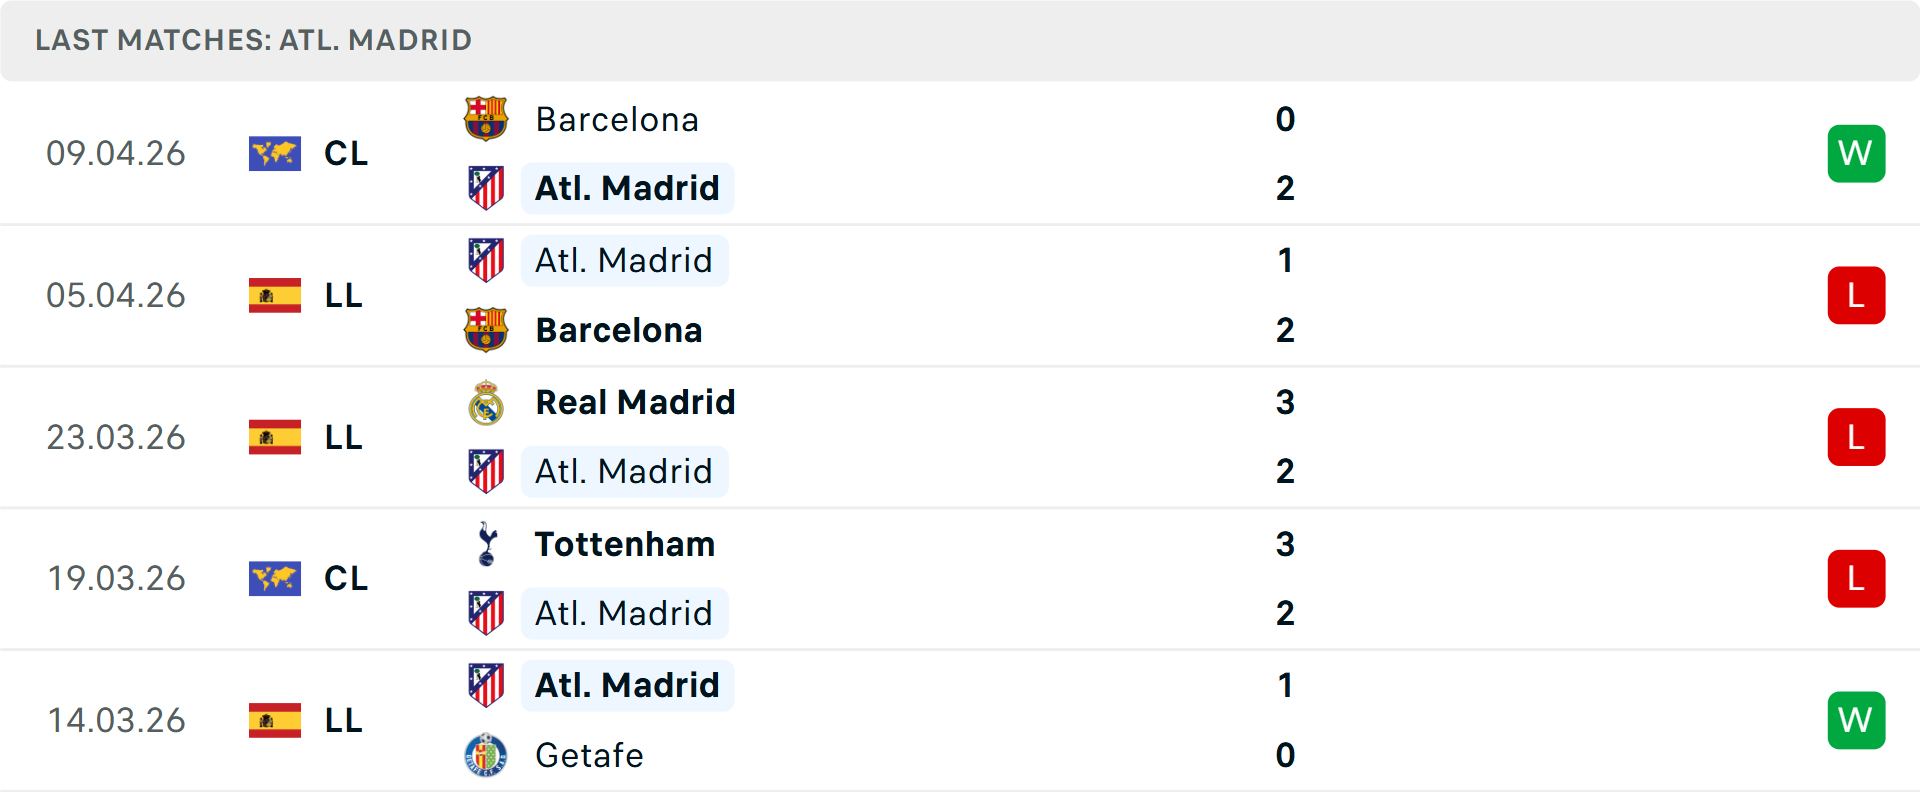Click the Spain flag stripe for 23.03.26
Viewport: 1920px width, 792px height.
(x=275, y=437)
